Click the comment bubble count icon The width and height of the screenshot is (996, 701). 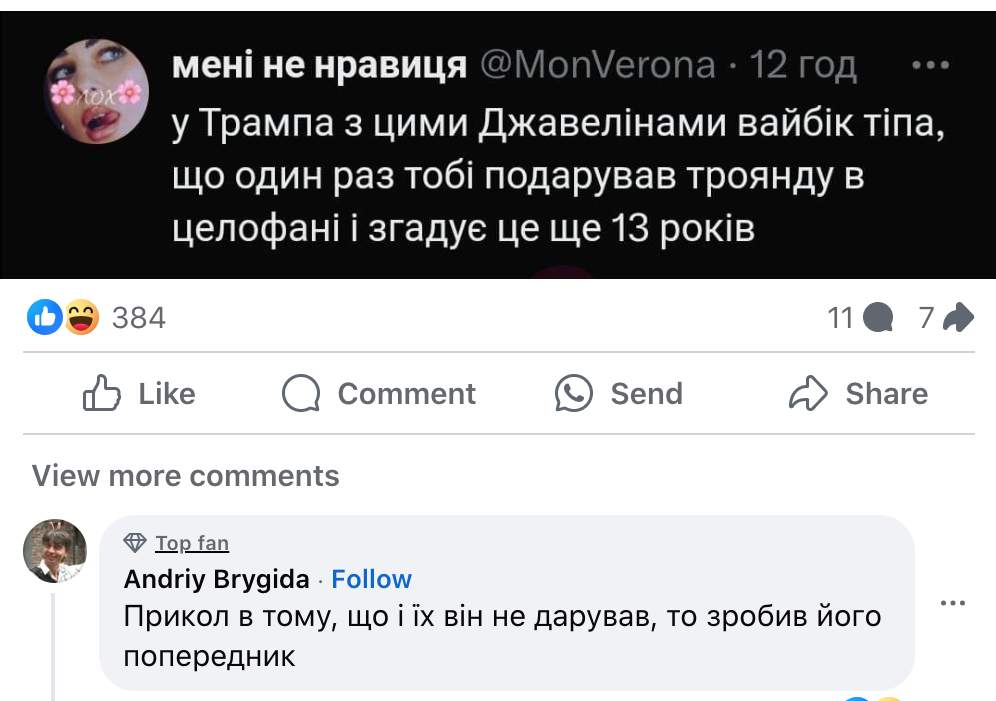[877, 318]
